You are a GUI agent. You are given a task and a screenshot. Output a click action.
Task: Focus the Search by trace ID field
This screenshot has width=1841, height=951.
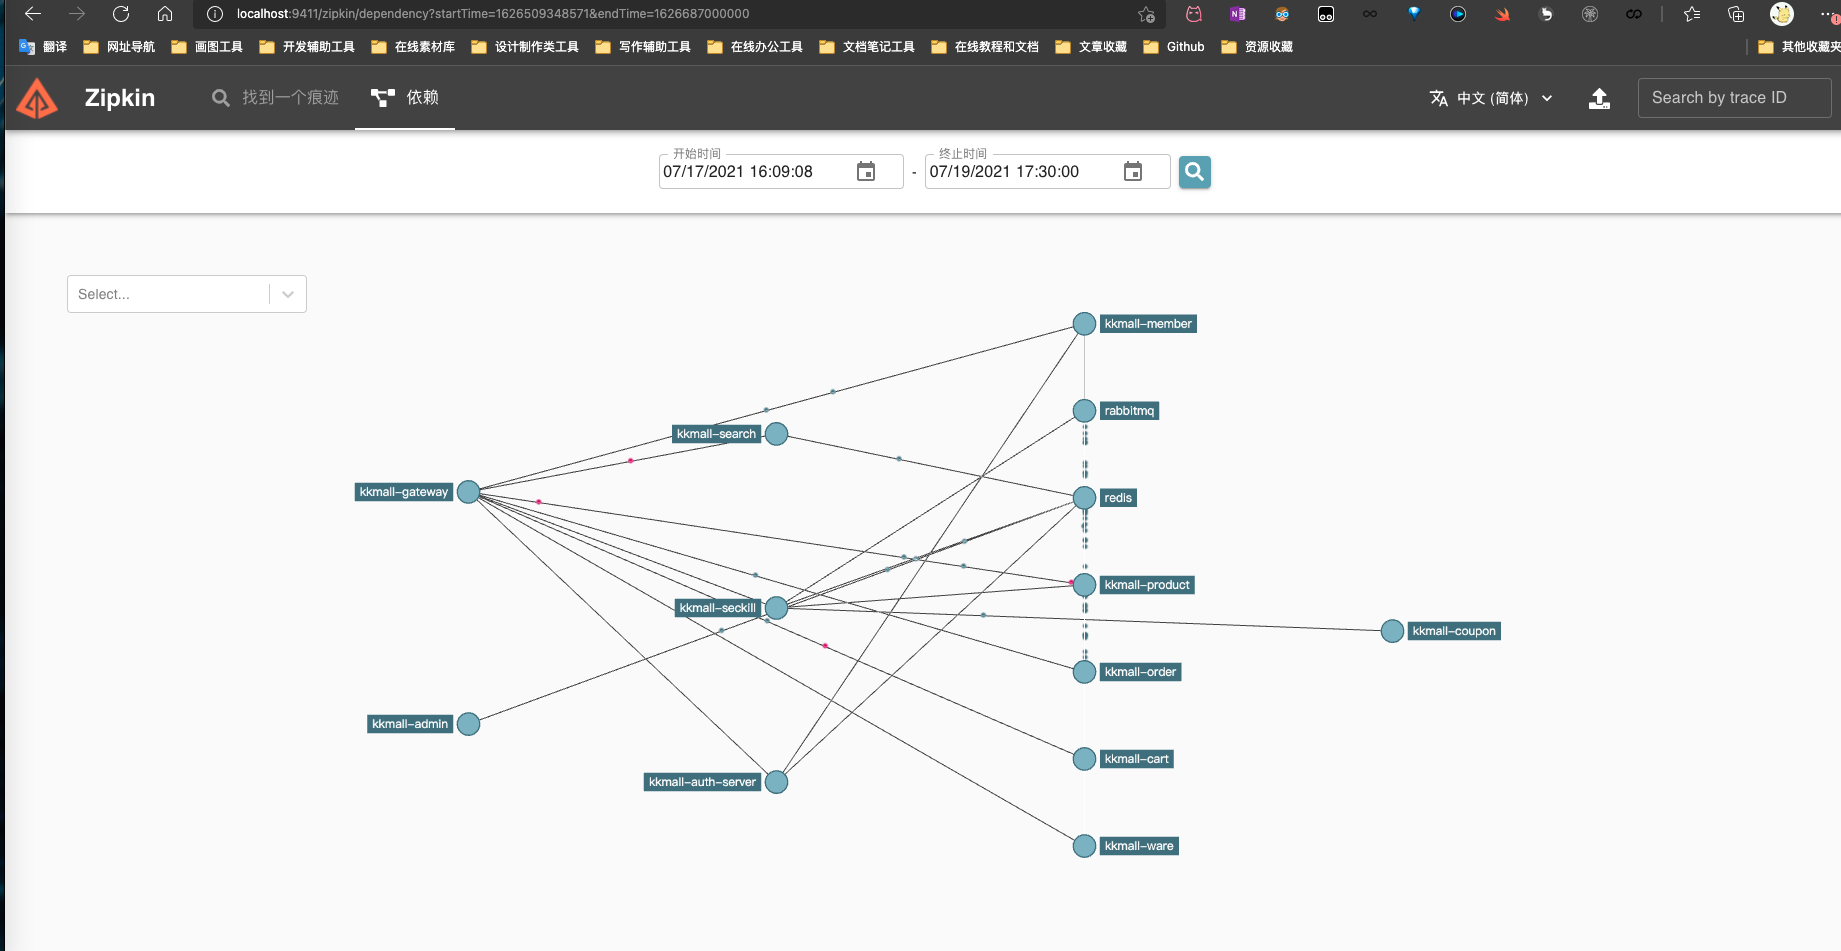click(1734, 98)
